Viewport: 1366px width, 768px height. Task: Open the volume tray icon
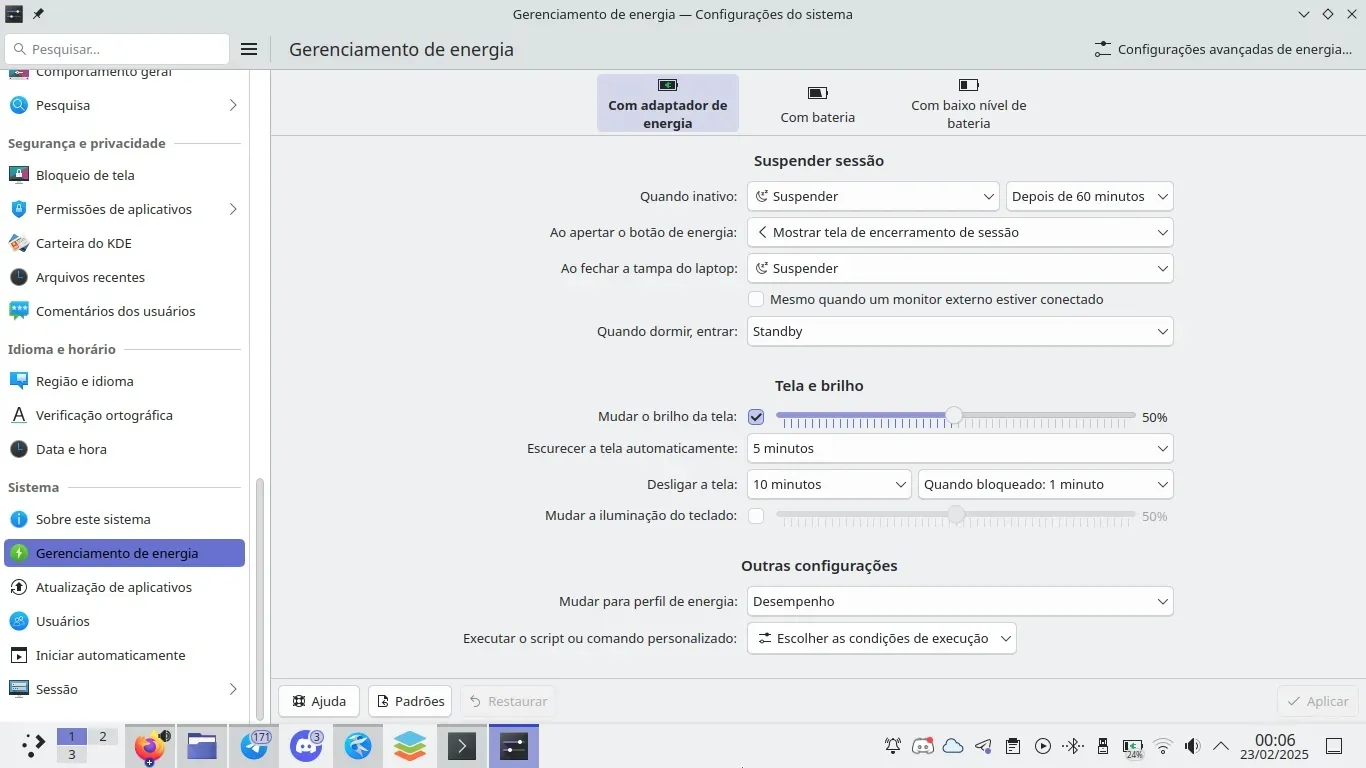(x=1192, y=746)
